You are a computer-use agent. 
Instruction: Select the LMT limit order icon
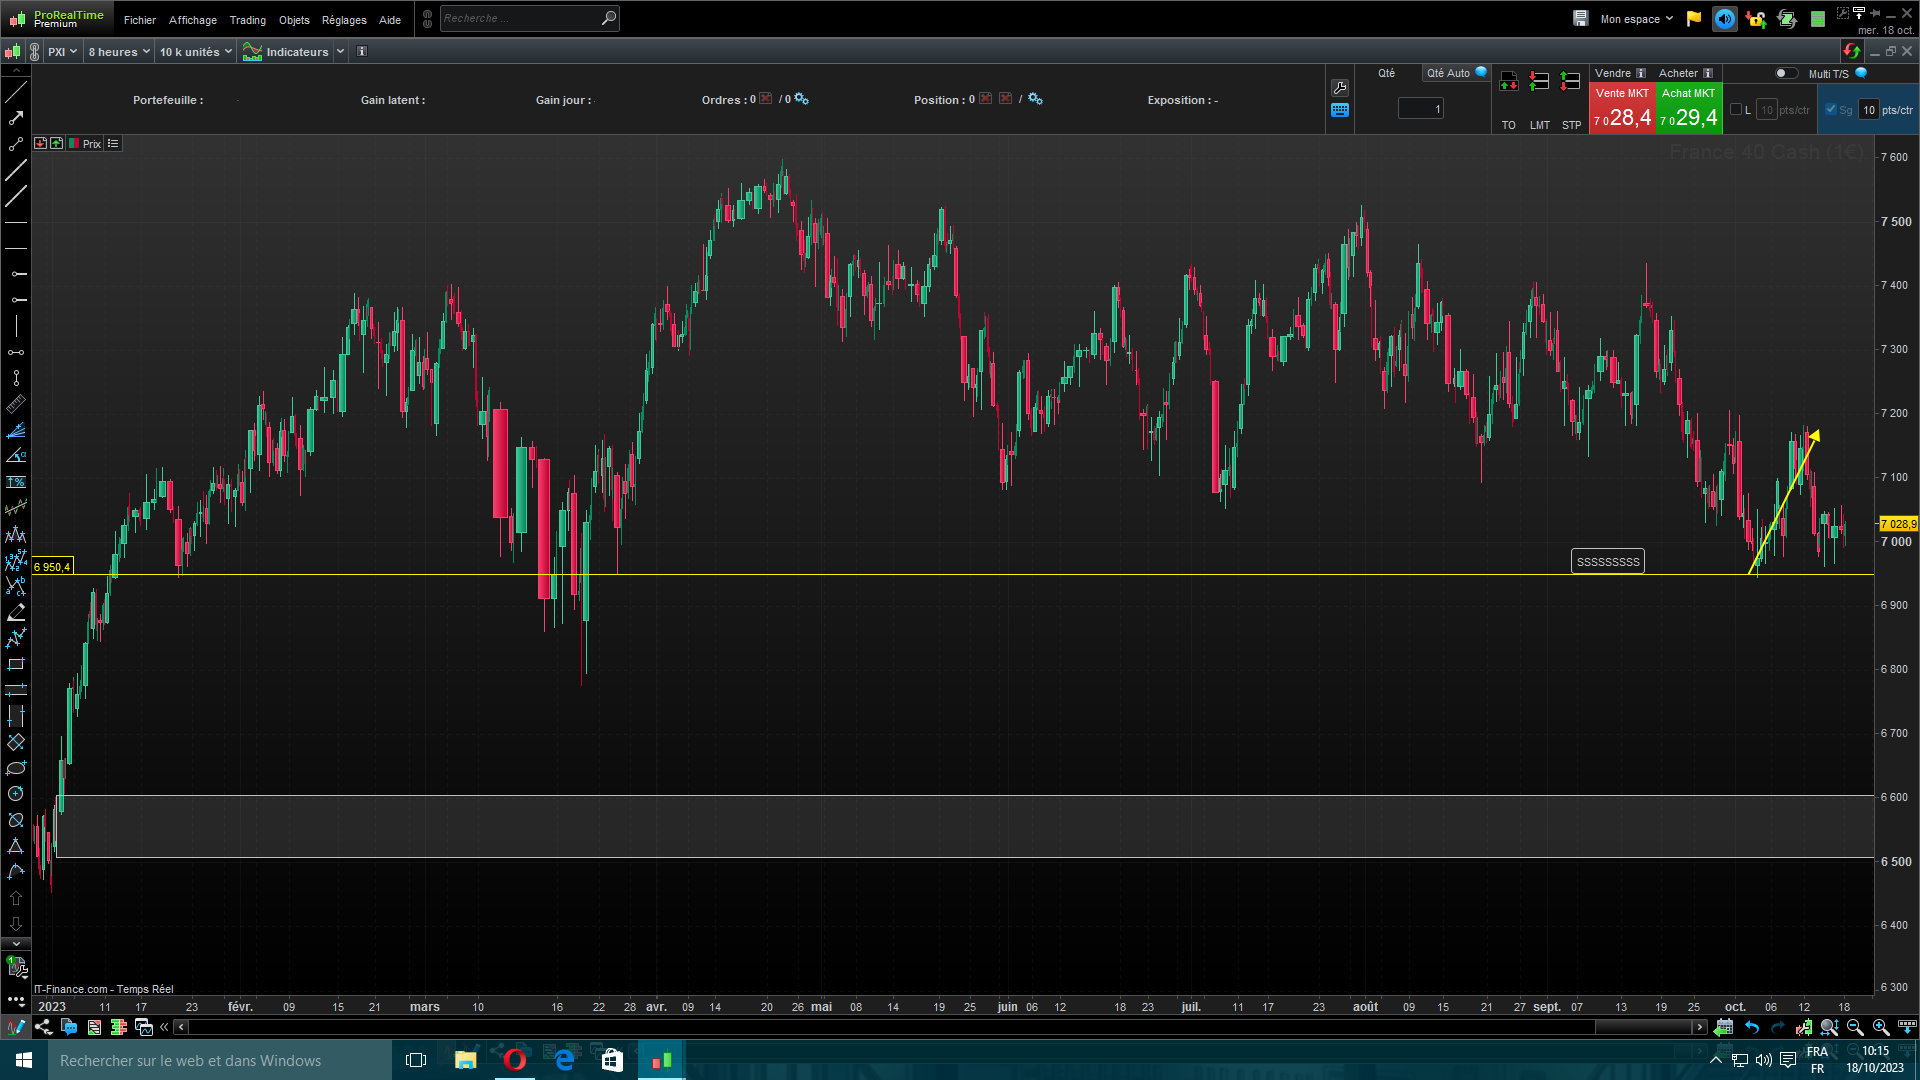coord(1539,83)
